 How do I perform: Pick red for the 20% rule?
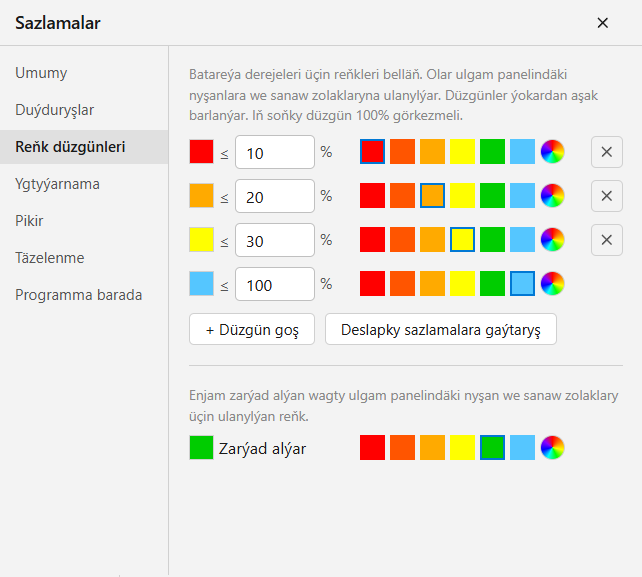pyautogui.click(x=372, y=195)
